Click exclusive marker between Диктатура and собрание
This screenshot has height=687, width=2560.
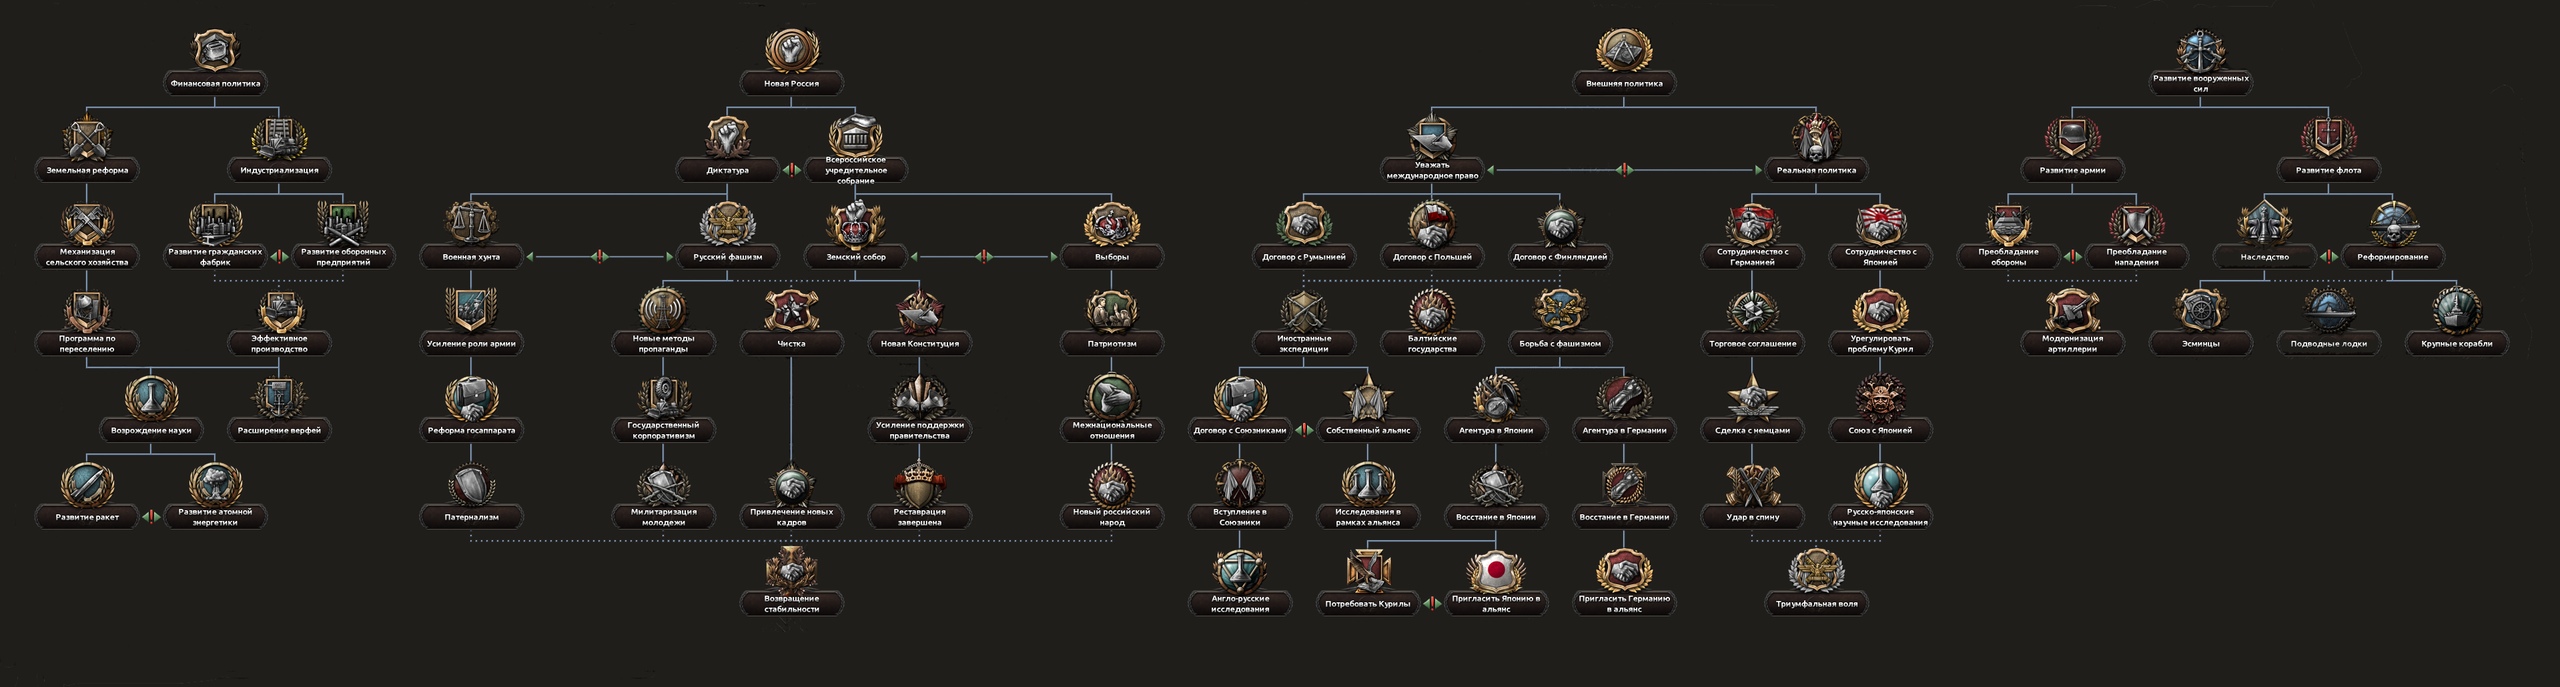[x=791, y=170]
